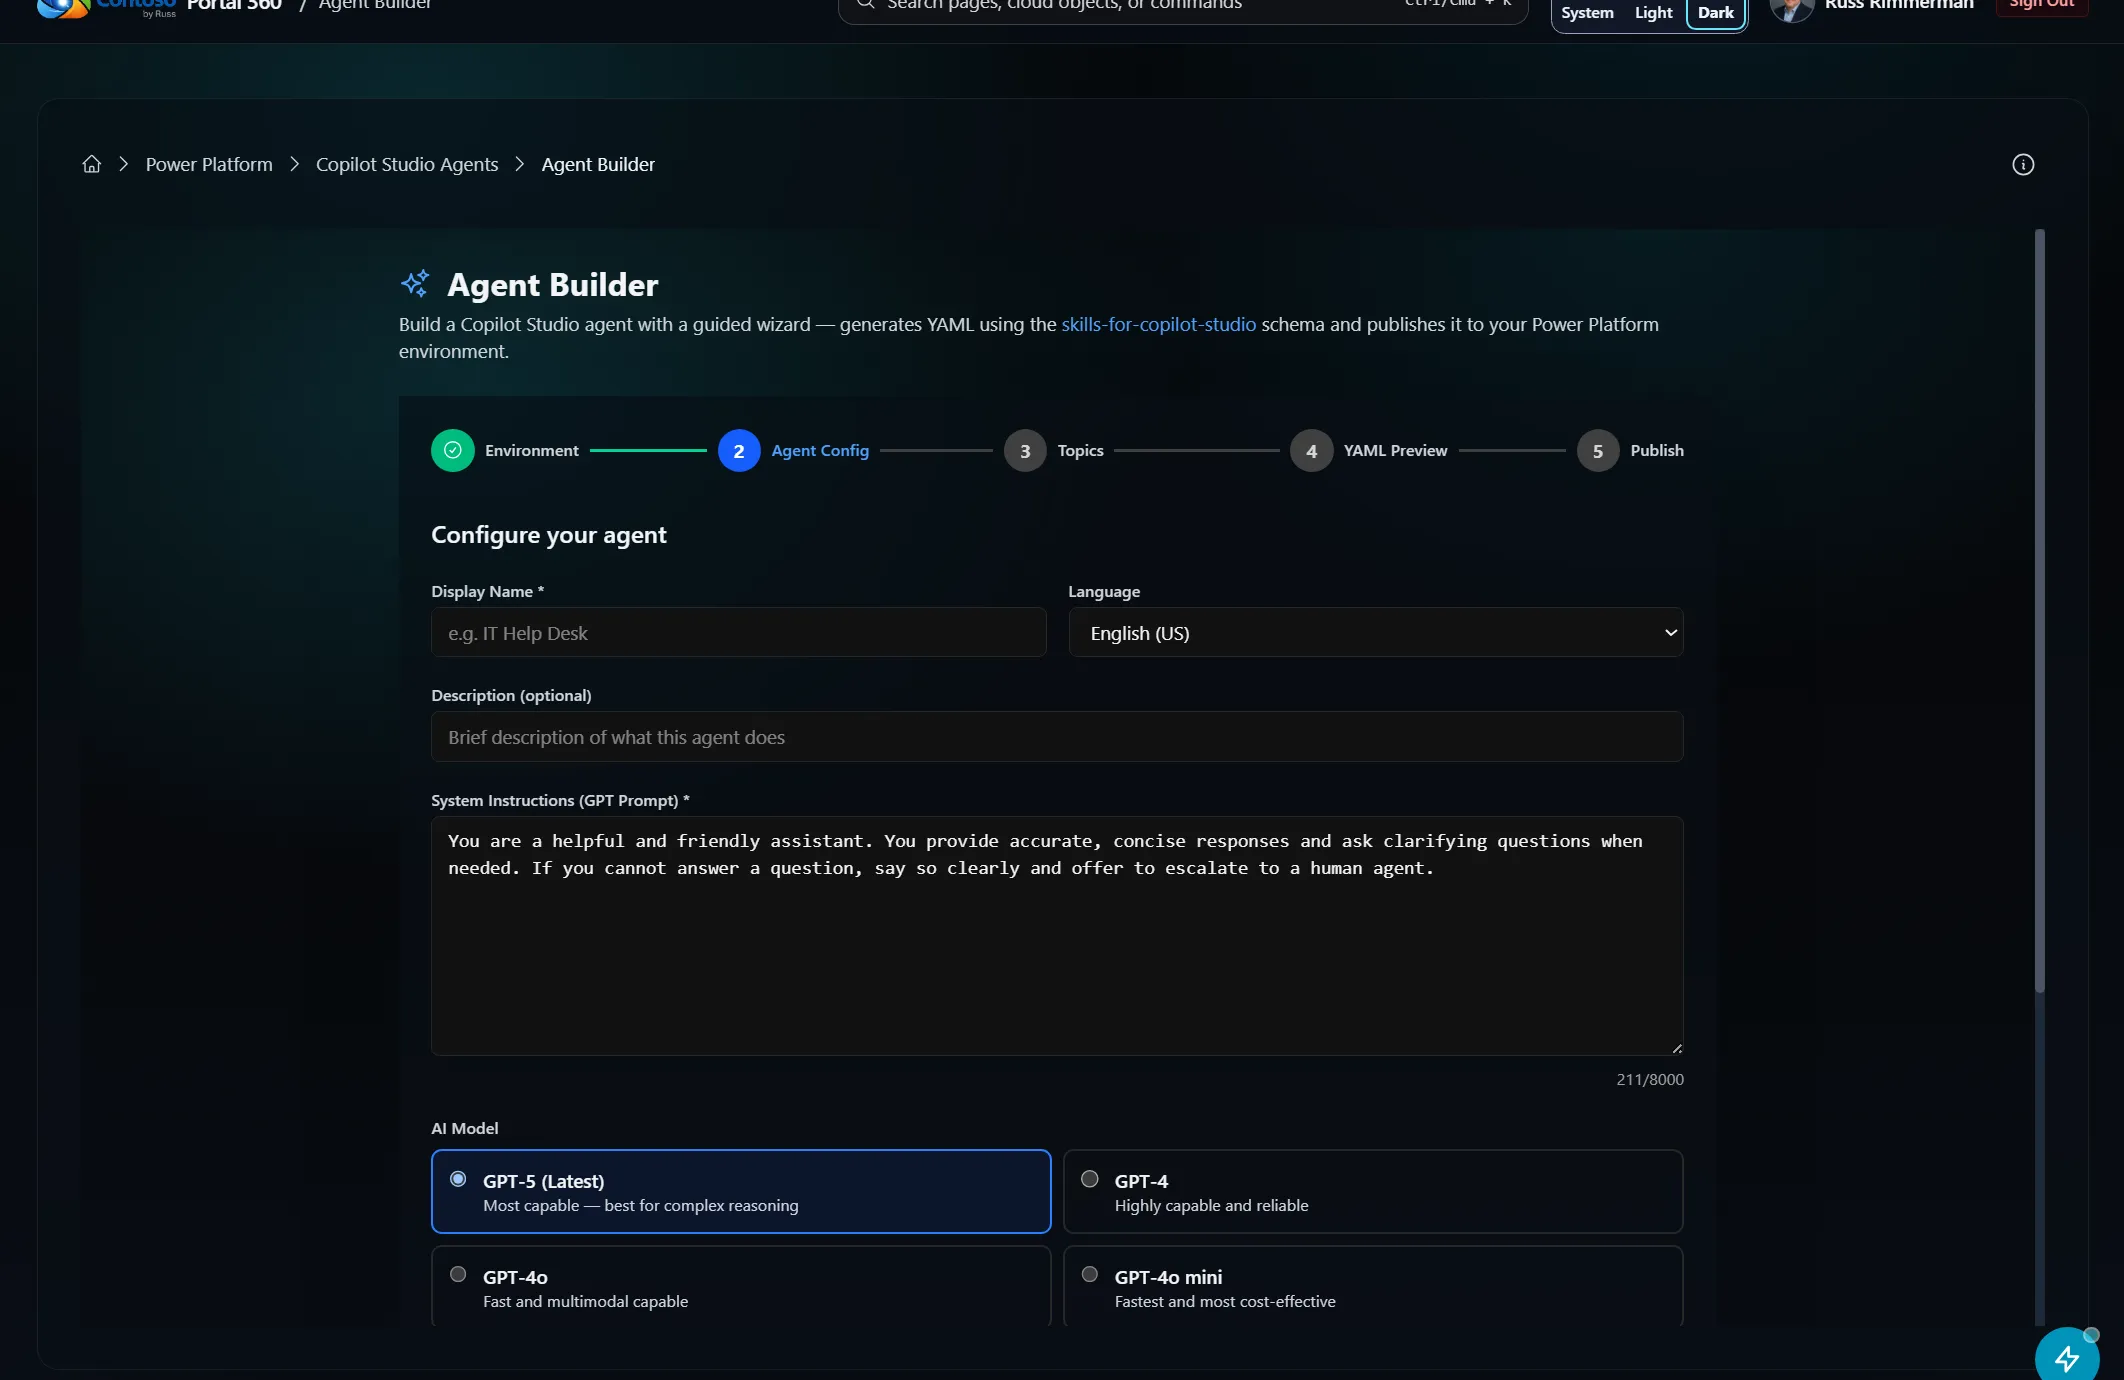Click inside System Instructions textarea
Image resolution: width=2124 pixels, height=1380 pixels.
(1057, 935)
